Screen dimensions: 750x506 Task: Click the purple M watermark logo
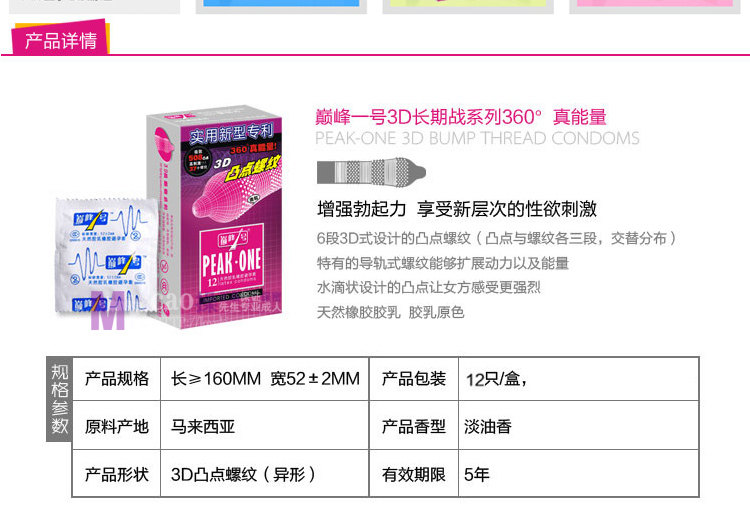(108, 311)
